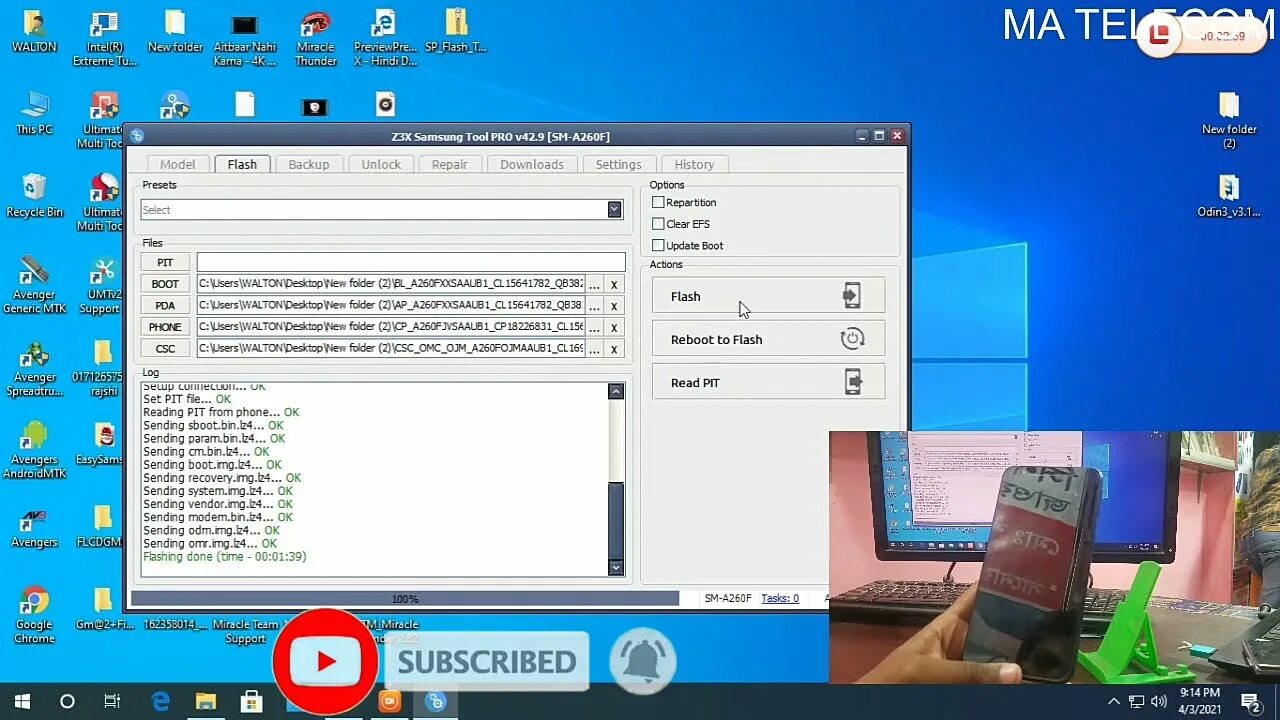Show hidden system tray icons
The width and height of the screenshot is (1280, 720).
1113,701
